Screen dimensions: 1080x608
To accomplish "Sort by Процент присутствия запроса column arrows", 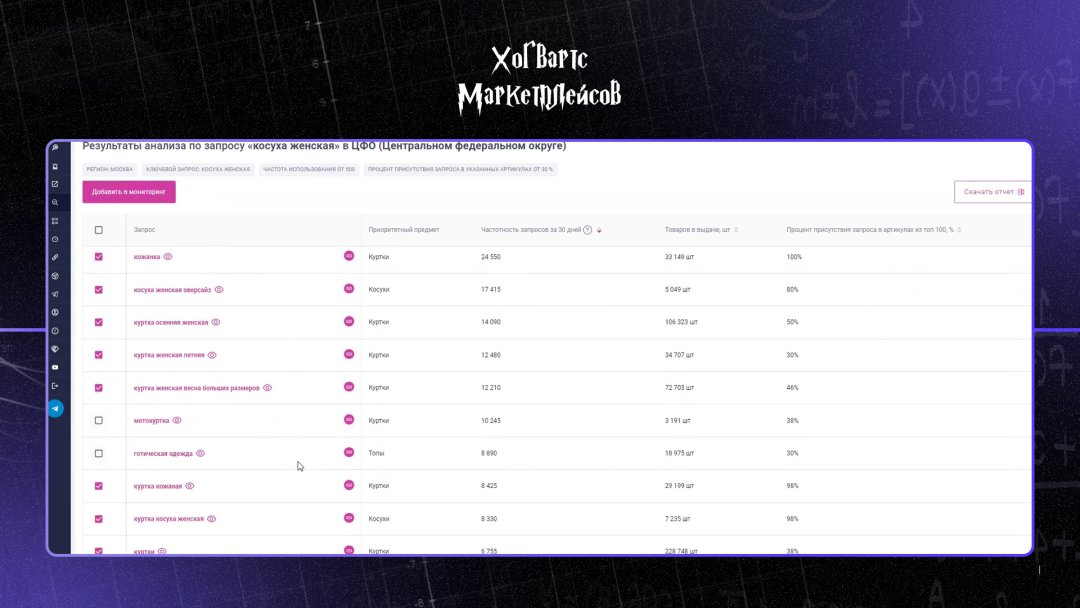I will tap(959, 230).
